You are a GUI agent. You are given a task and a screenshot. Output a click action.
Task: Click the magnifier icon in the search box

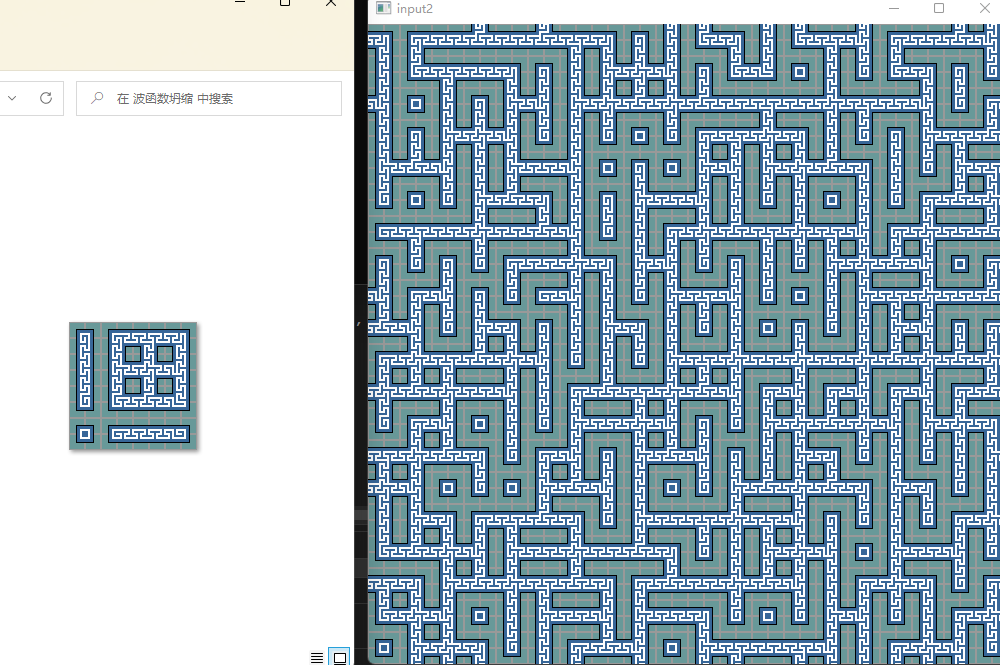(97, 98)
